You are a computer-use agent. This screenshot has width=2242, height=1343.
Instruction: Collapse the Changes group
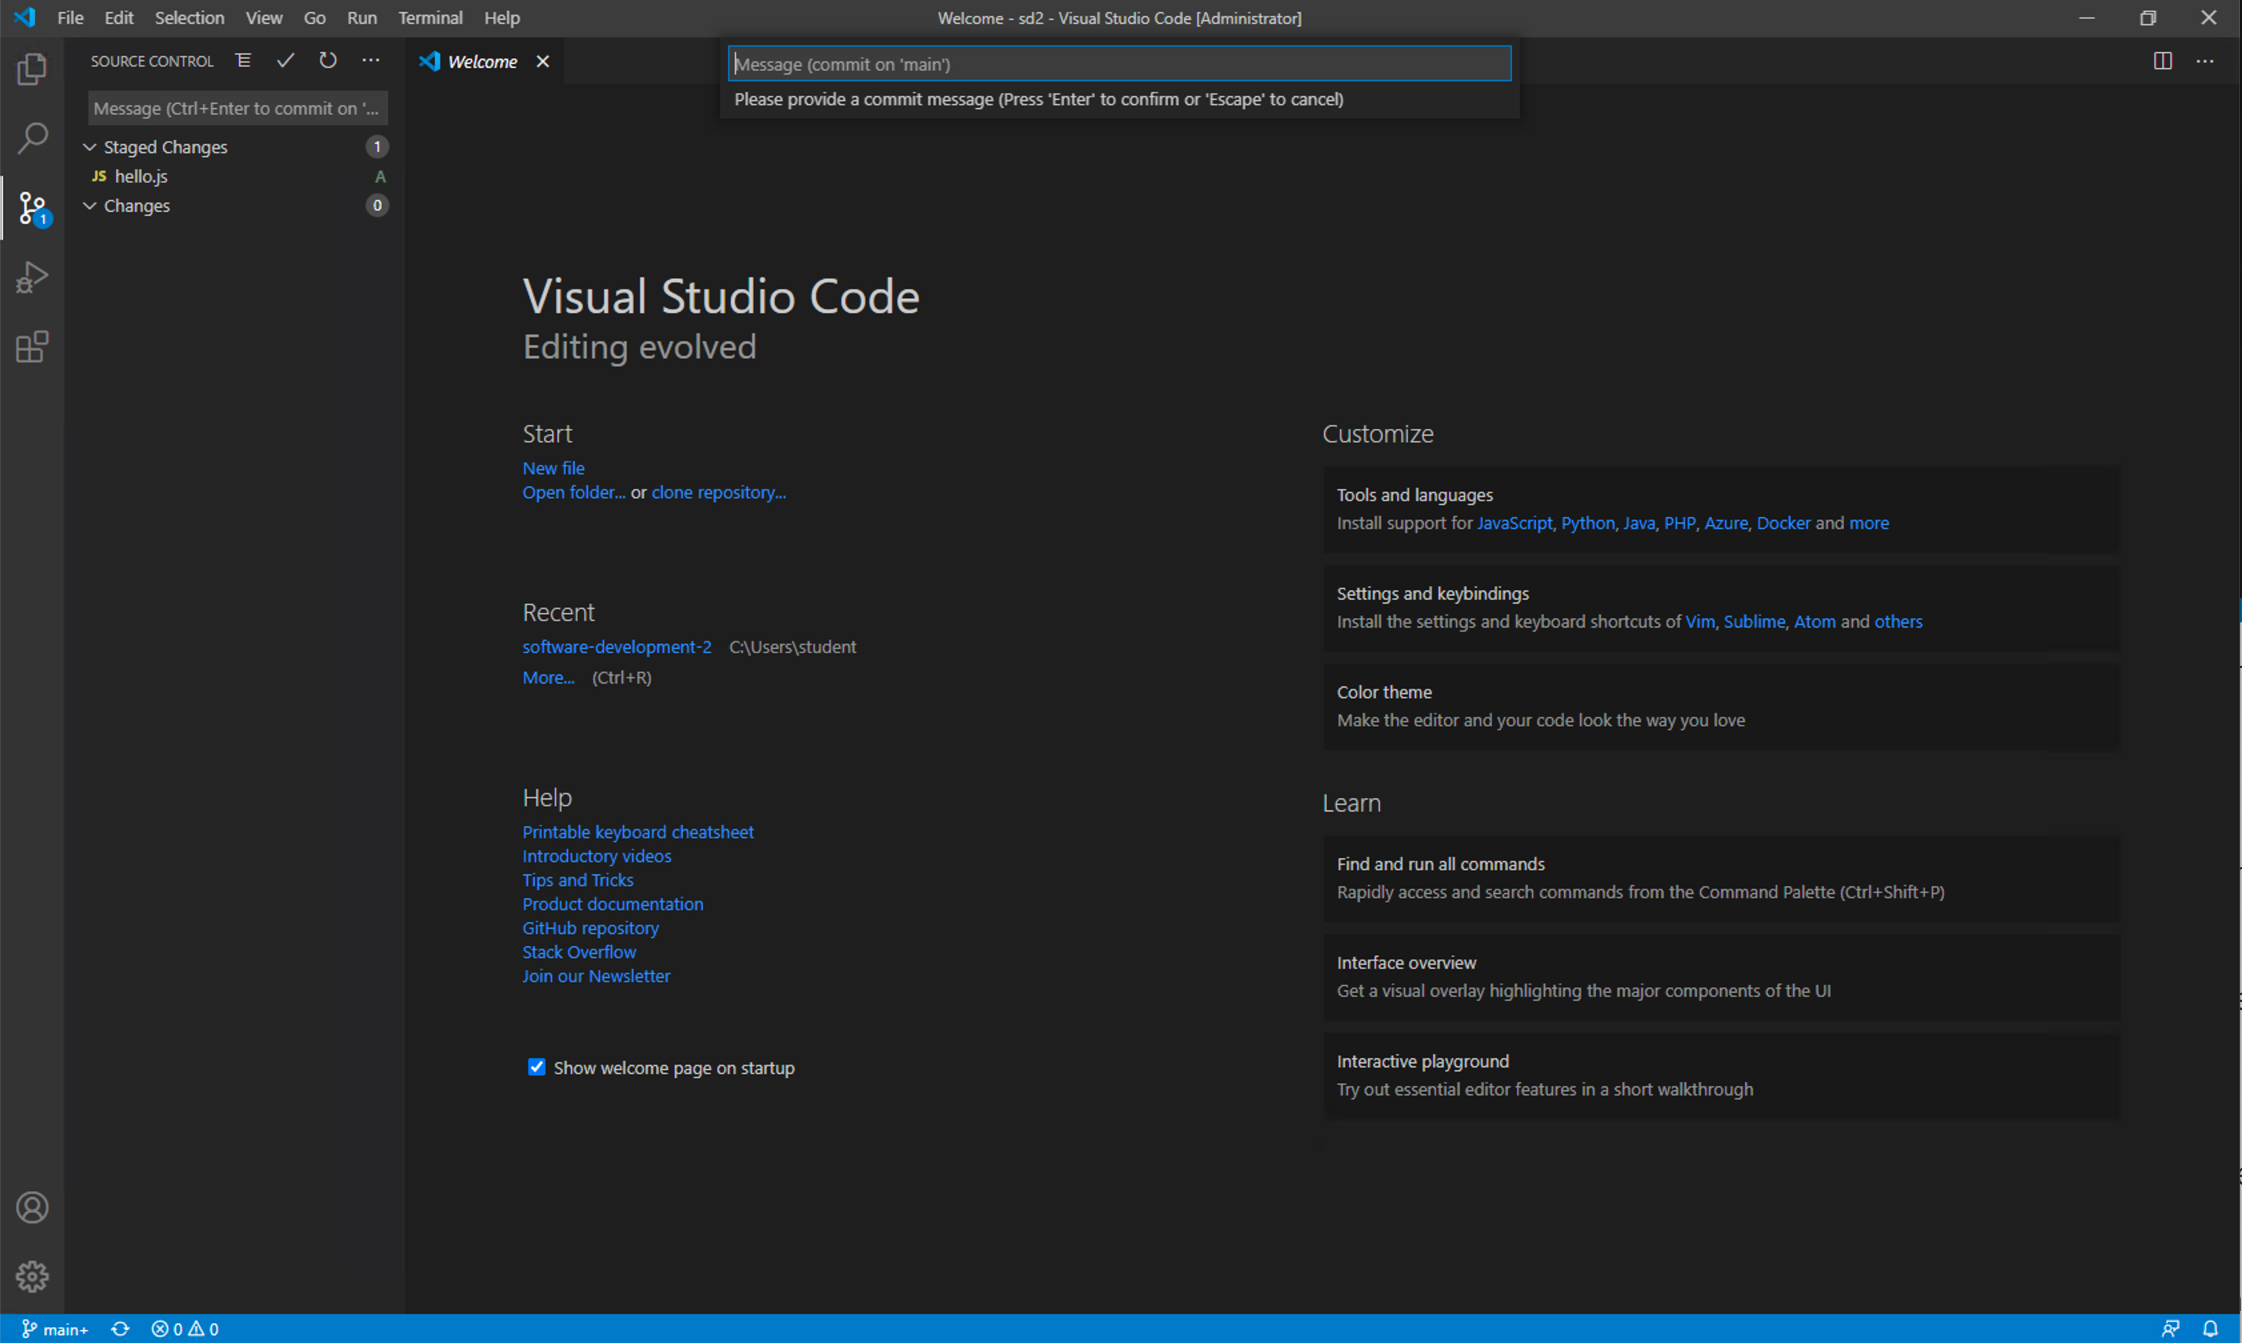pos(90,206)
